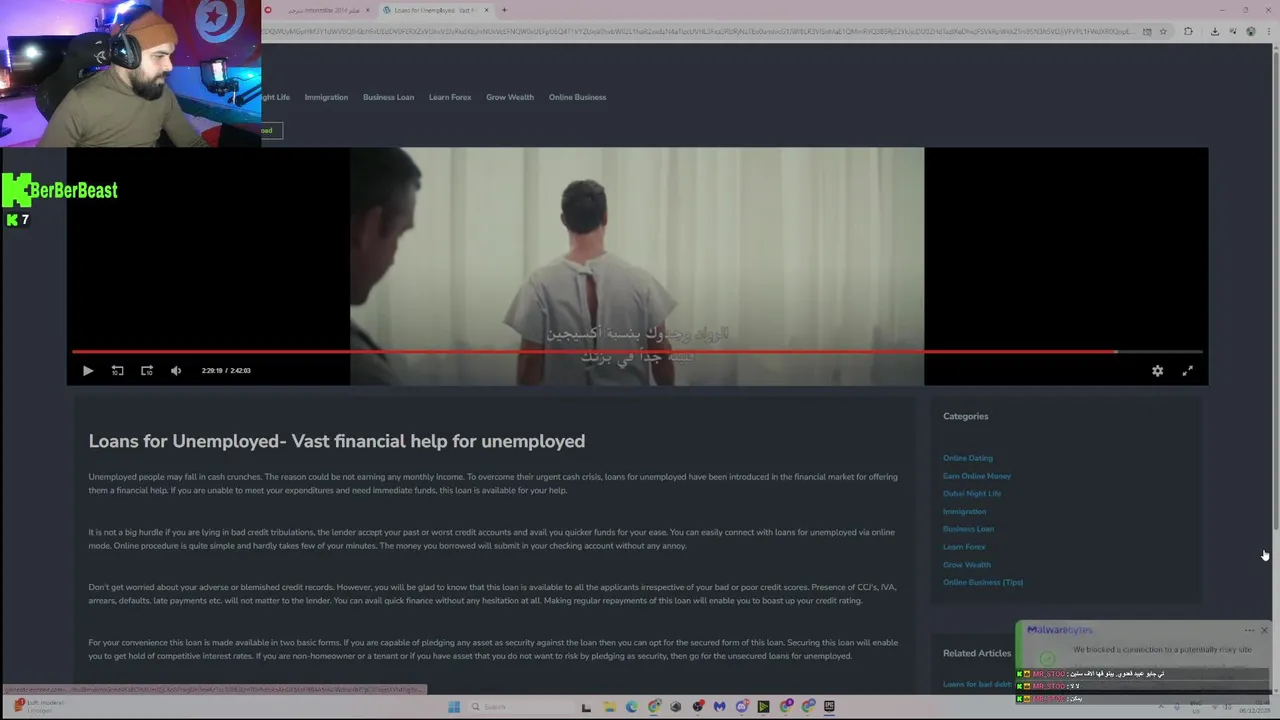Open Malwarebytes app from taskbar
1280x720 pixels.
click(x=720, y=707)
